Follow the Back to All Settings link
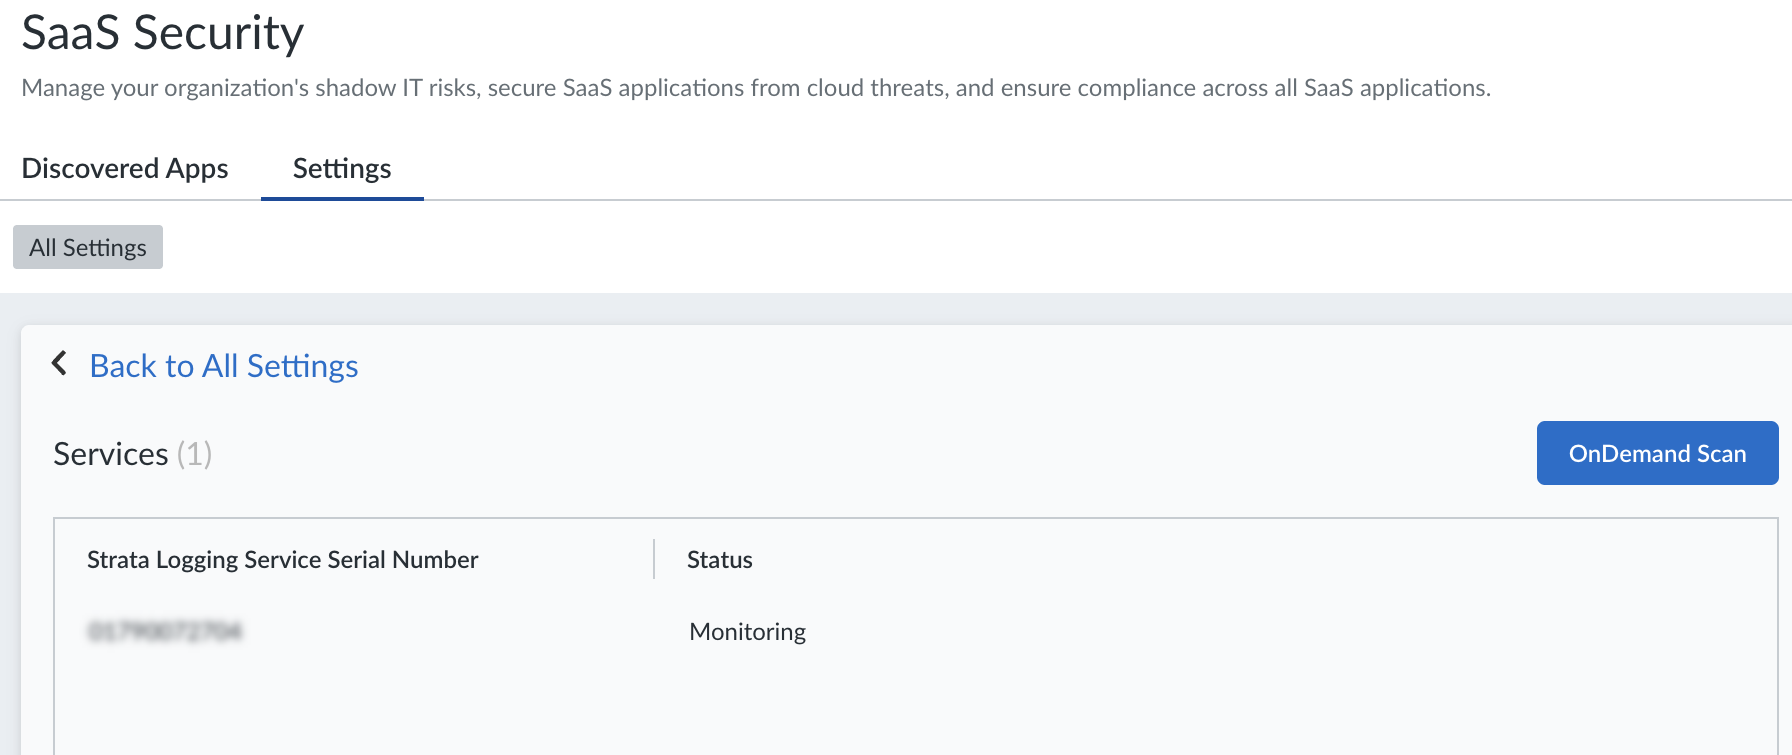The height and width of the screenshot is (755, 1792). (224, 366)
